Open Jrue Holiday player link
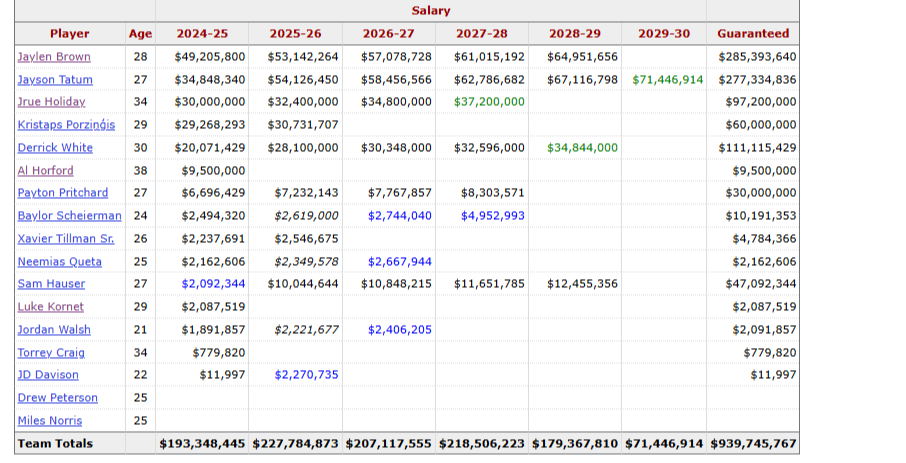The image size is (906, 463). 51,102
